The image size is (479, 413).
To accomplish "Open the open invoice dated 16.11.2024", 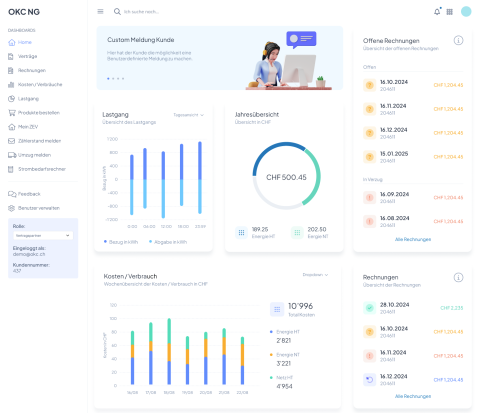I will coord(413,109).
